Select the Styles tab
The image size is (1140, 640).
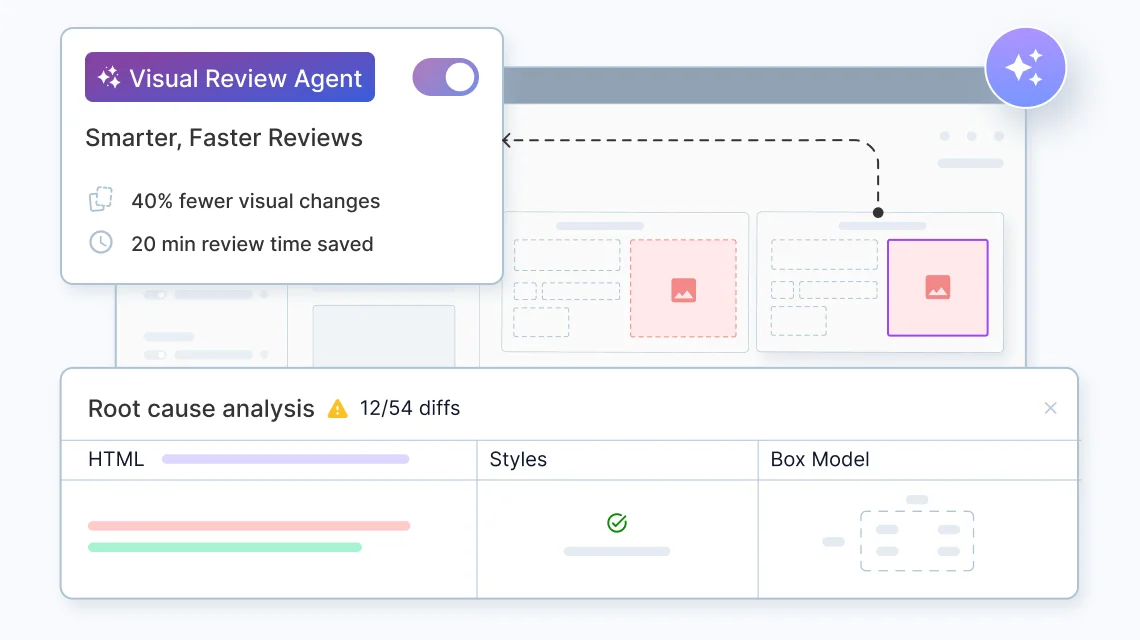click(517, 459)
